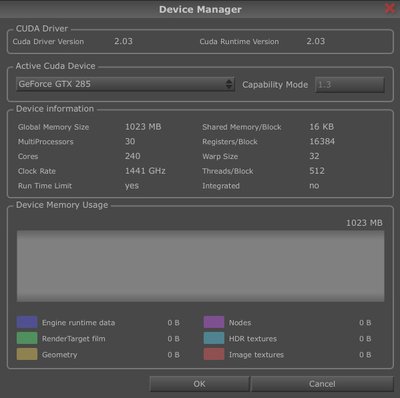Click the Capability Mode label
The width and height of the screenshot is (400, 398).
click(275, 85)
